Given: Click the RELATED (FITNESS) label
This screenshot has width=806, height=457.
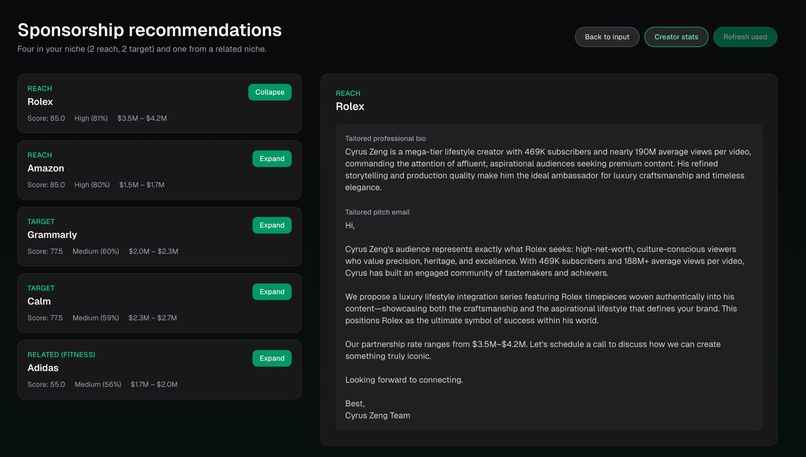Looking at the screenshot, I should [61, 355].
